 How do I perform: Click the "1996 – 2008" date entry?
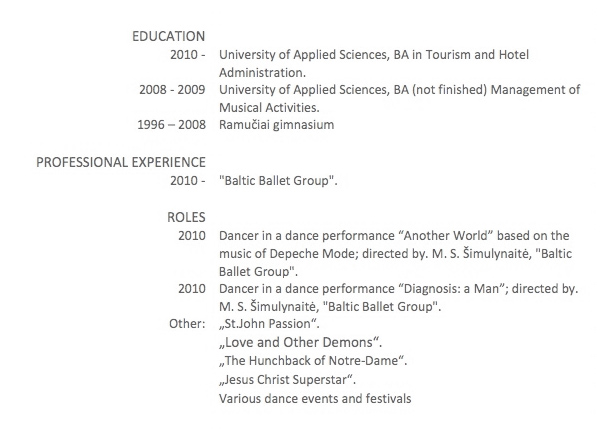coord(172,125)
